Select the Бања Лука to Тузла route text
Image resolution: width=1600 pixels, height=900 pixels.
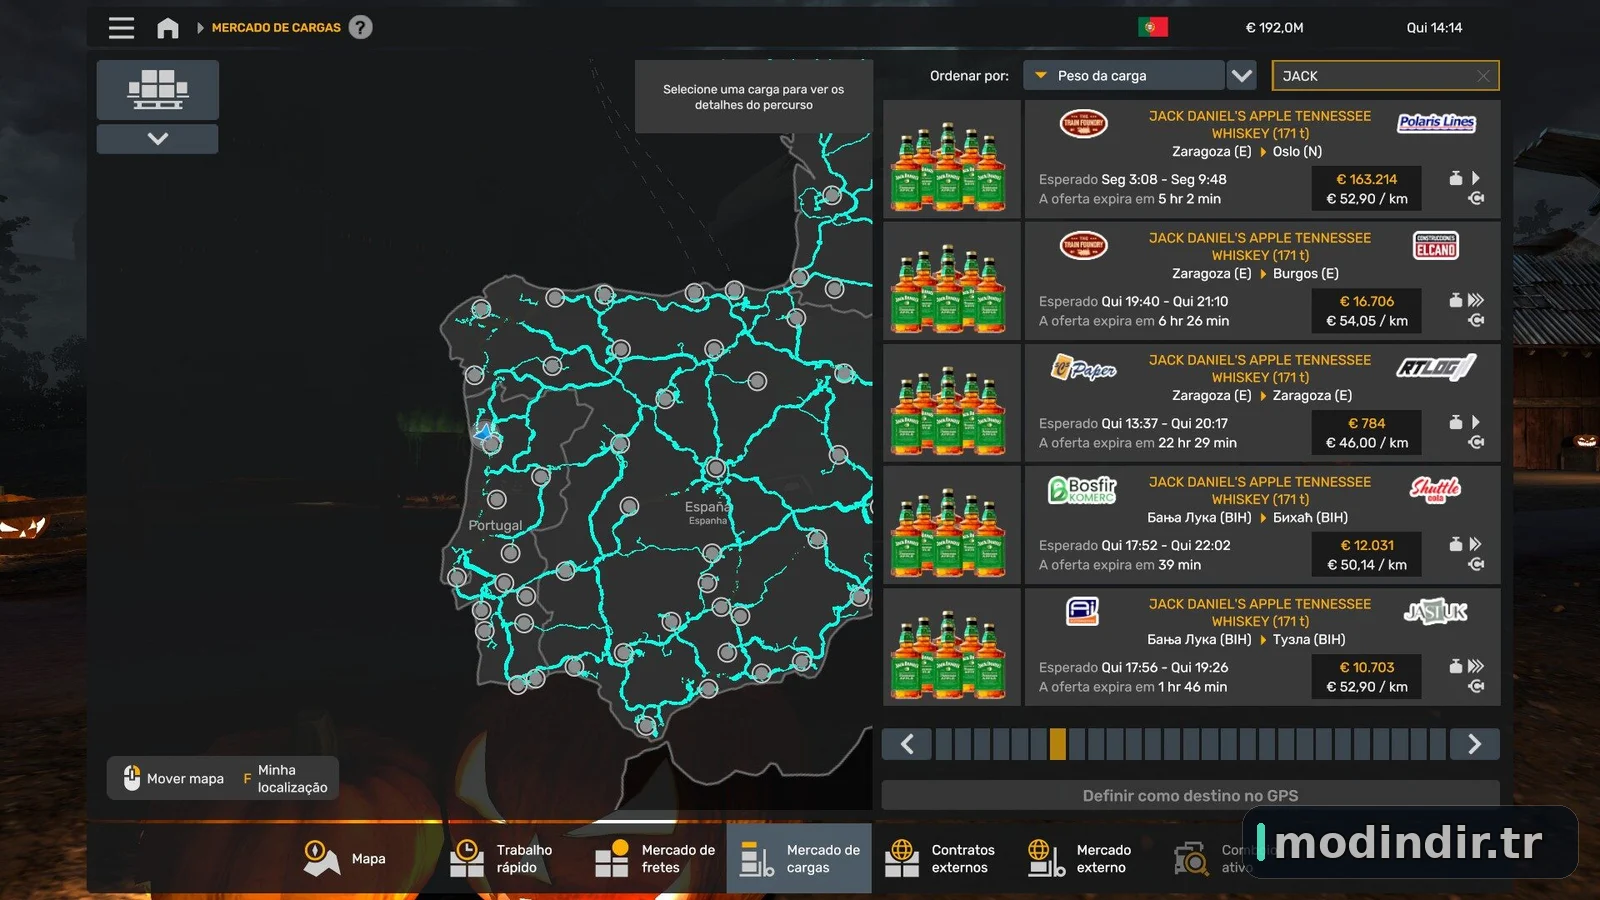(1246, 640)
